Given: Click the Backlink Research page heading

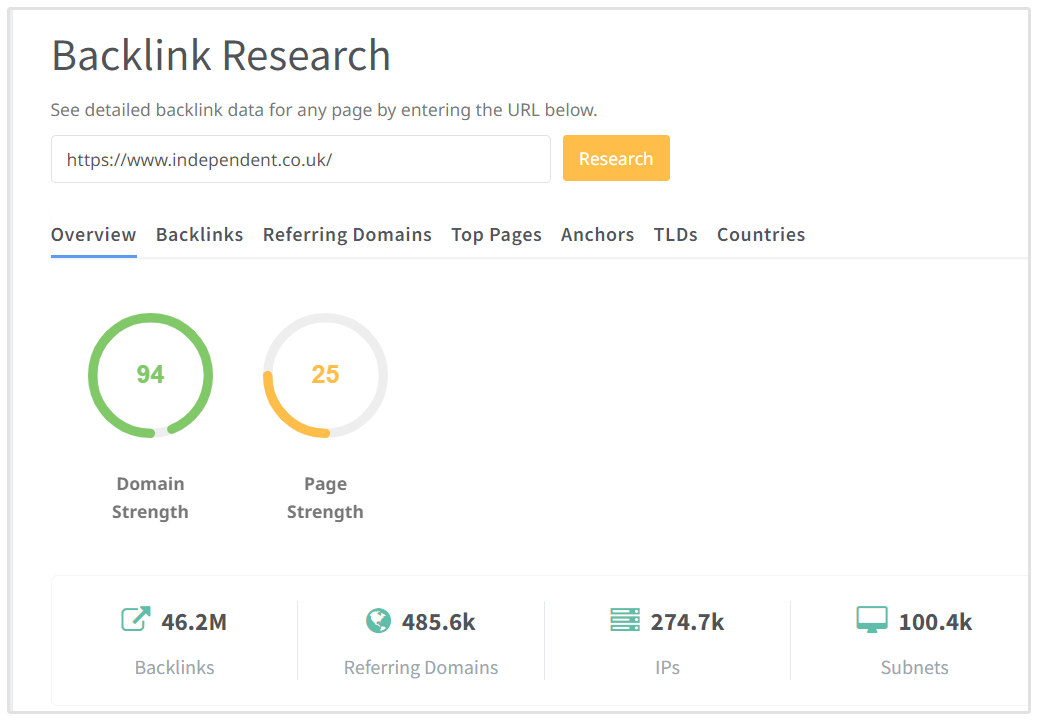Looking at the screenshot, I should (x=221, y=55).
